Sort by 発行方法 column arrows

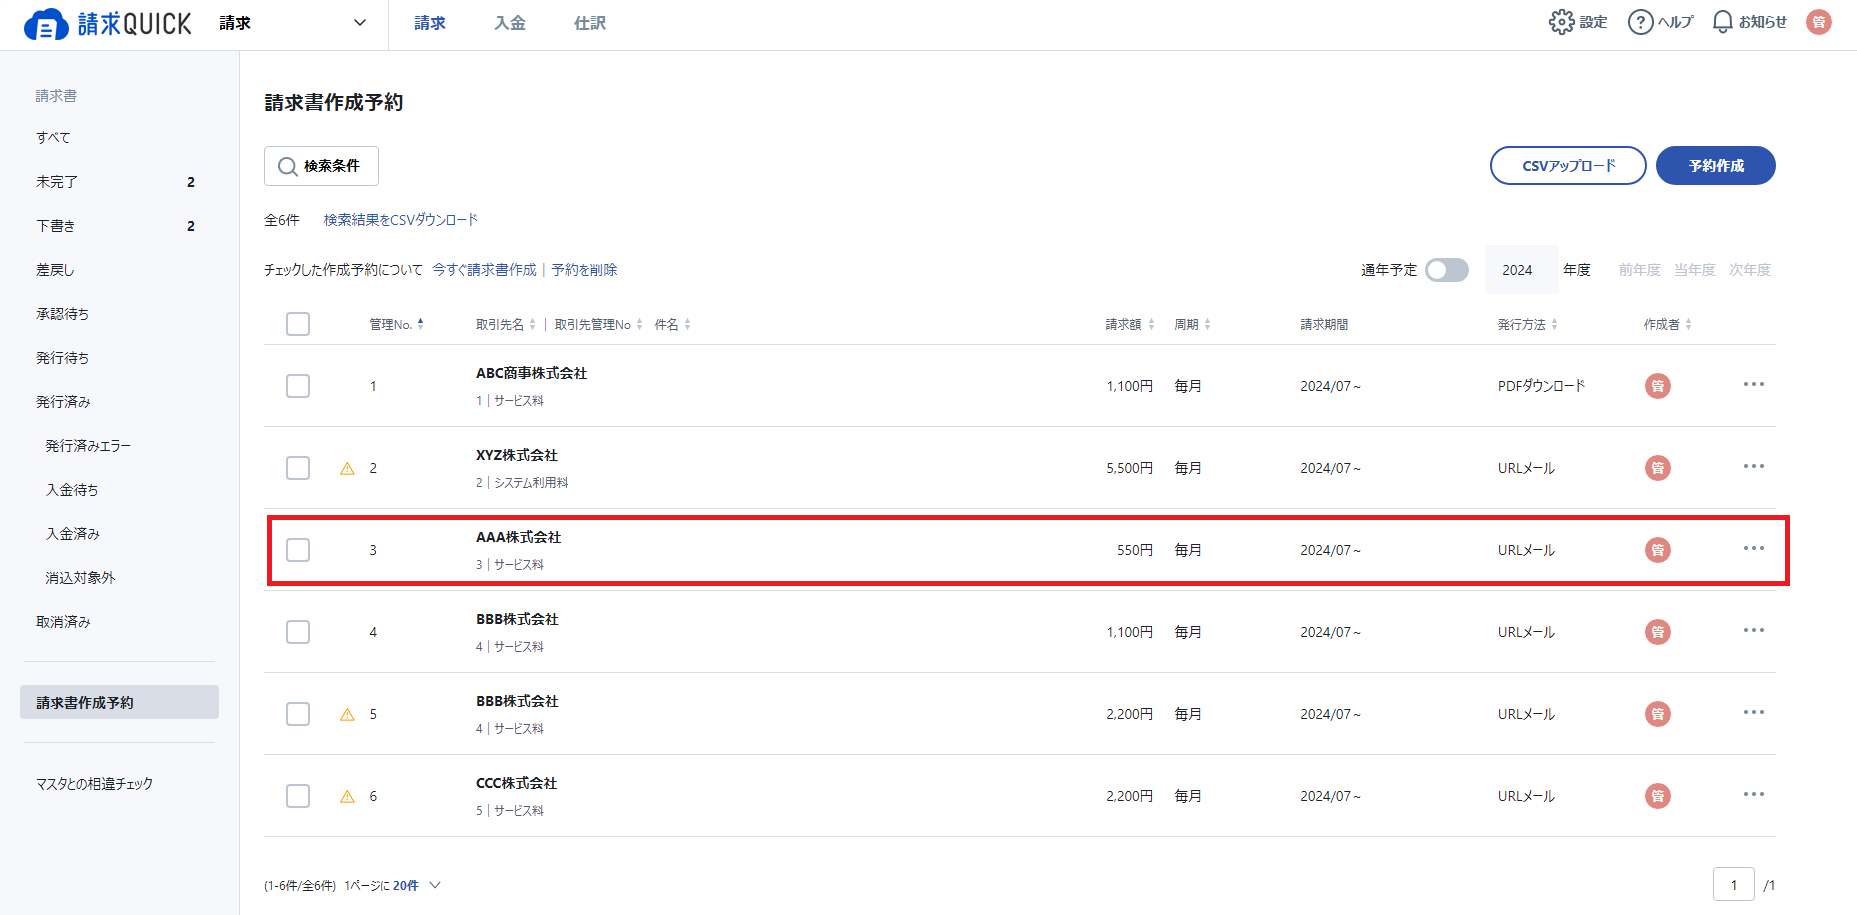click(1554, 324)
